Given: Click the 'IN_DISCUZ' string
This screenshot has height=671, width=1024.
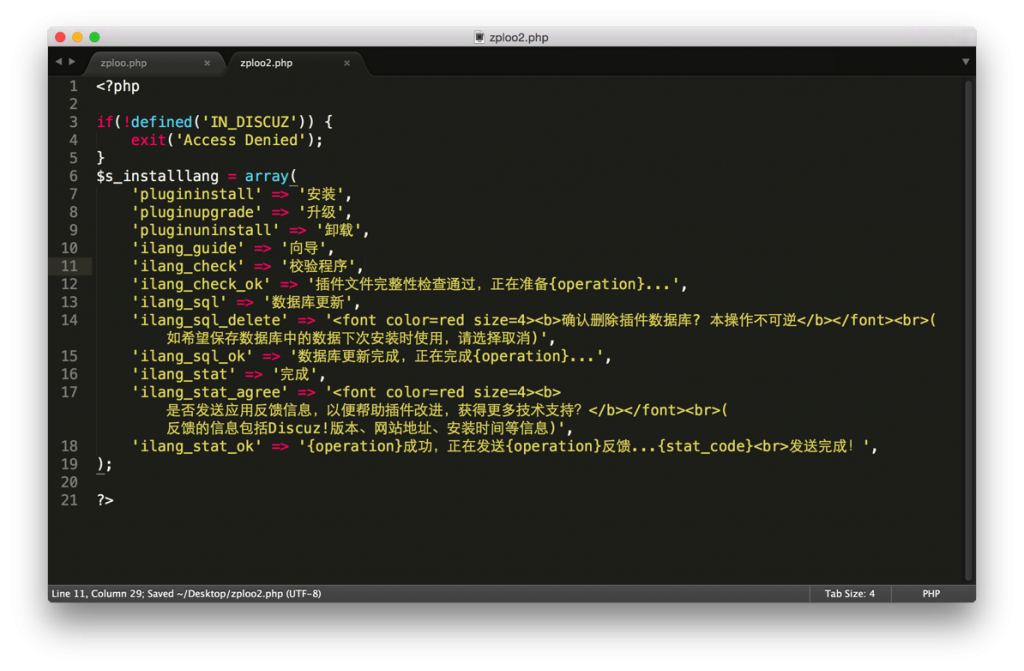Looking at the screenshot, I should [249, 122].
